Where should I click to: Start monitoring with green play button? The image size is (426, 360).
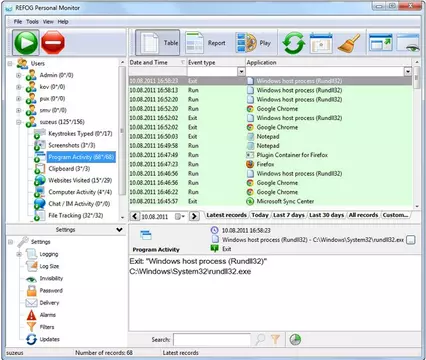(26, 42)
